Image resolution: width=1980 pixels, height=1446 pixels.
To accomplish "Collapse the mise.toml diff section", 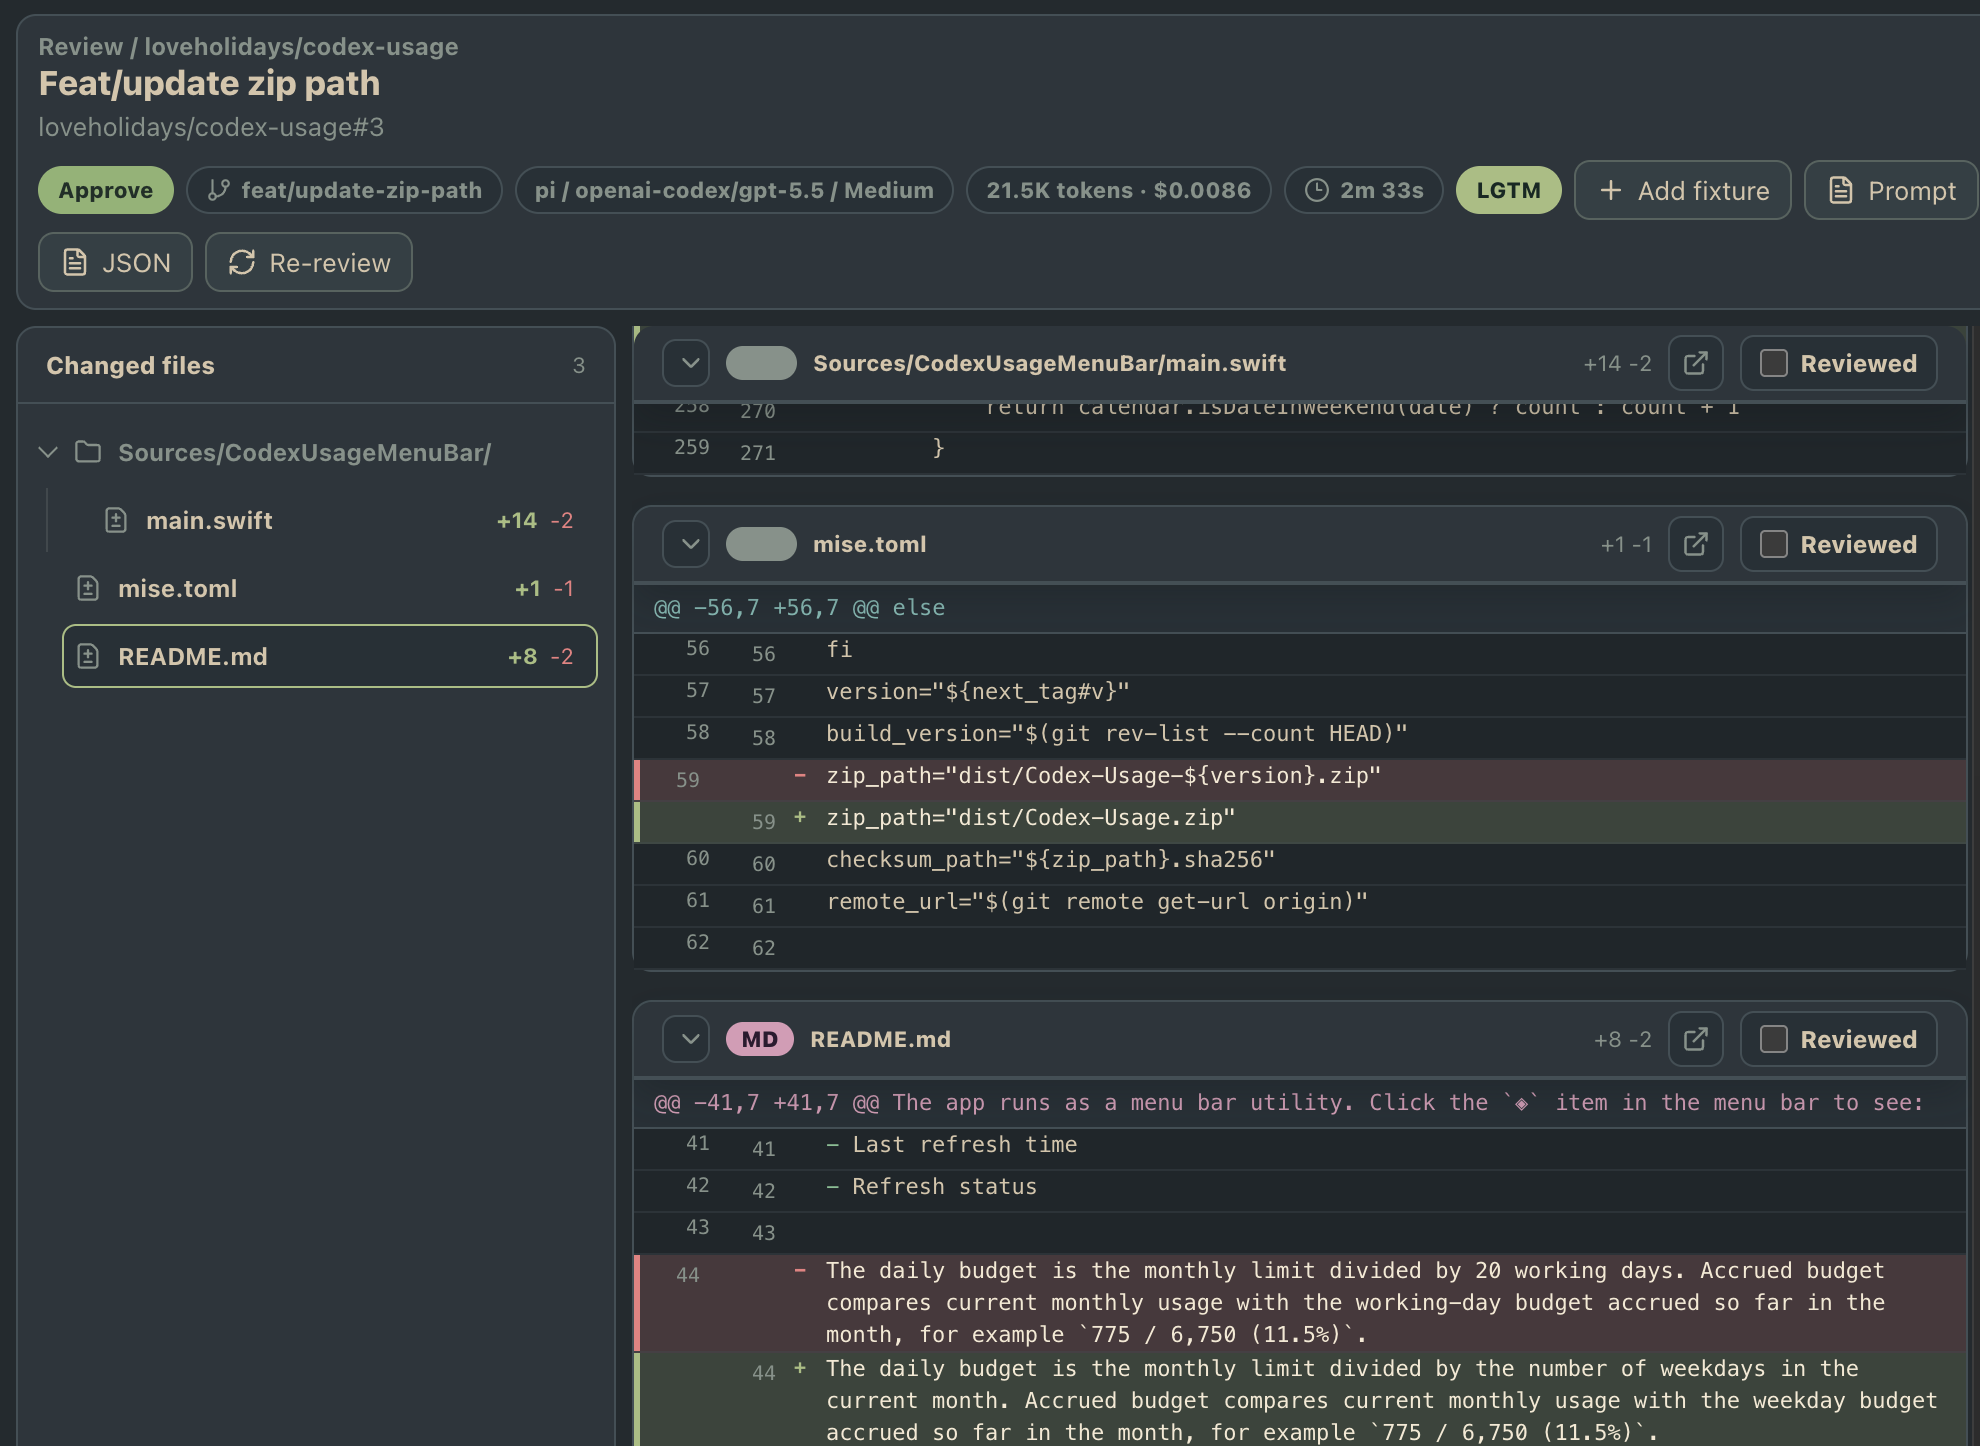I will coord(686,544).
